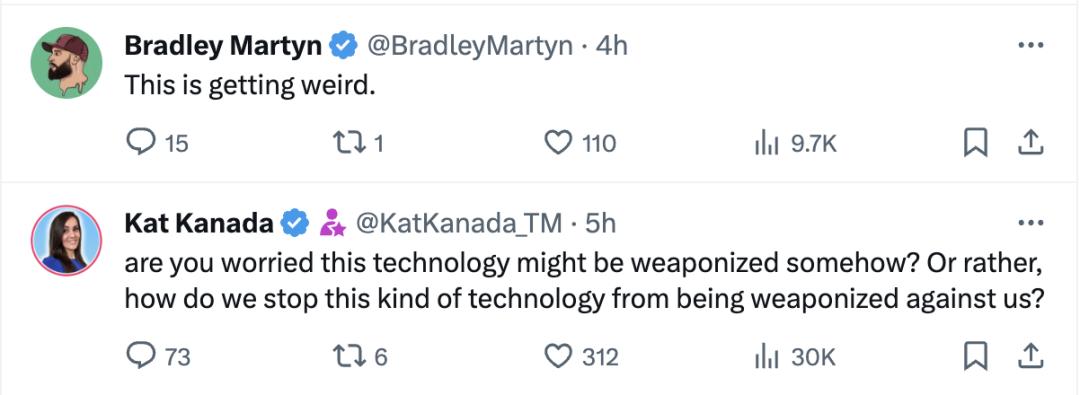Viewport: 1080px width, 395px height.
Task: Open more options for Bradley Martyn's tweet
Action: (1030, 45)
